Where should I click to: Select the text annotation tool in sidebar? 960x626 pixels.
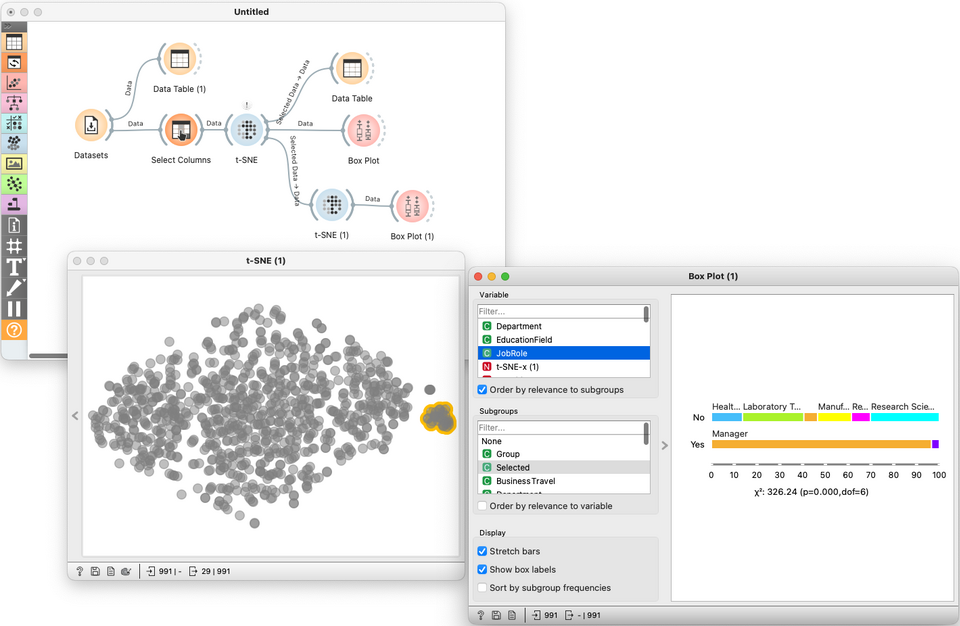14,267
